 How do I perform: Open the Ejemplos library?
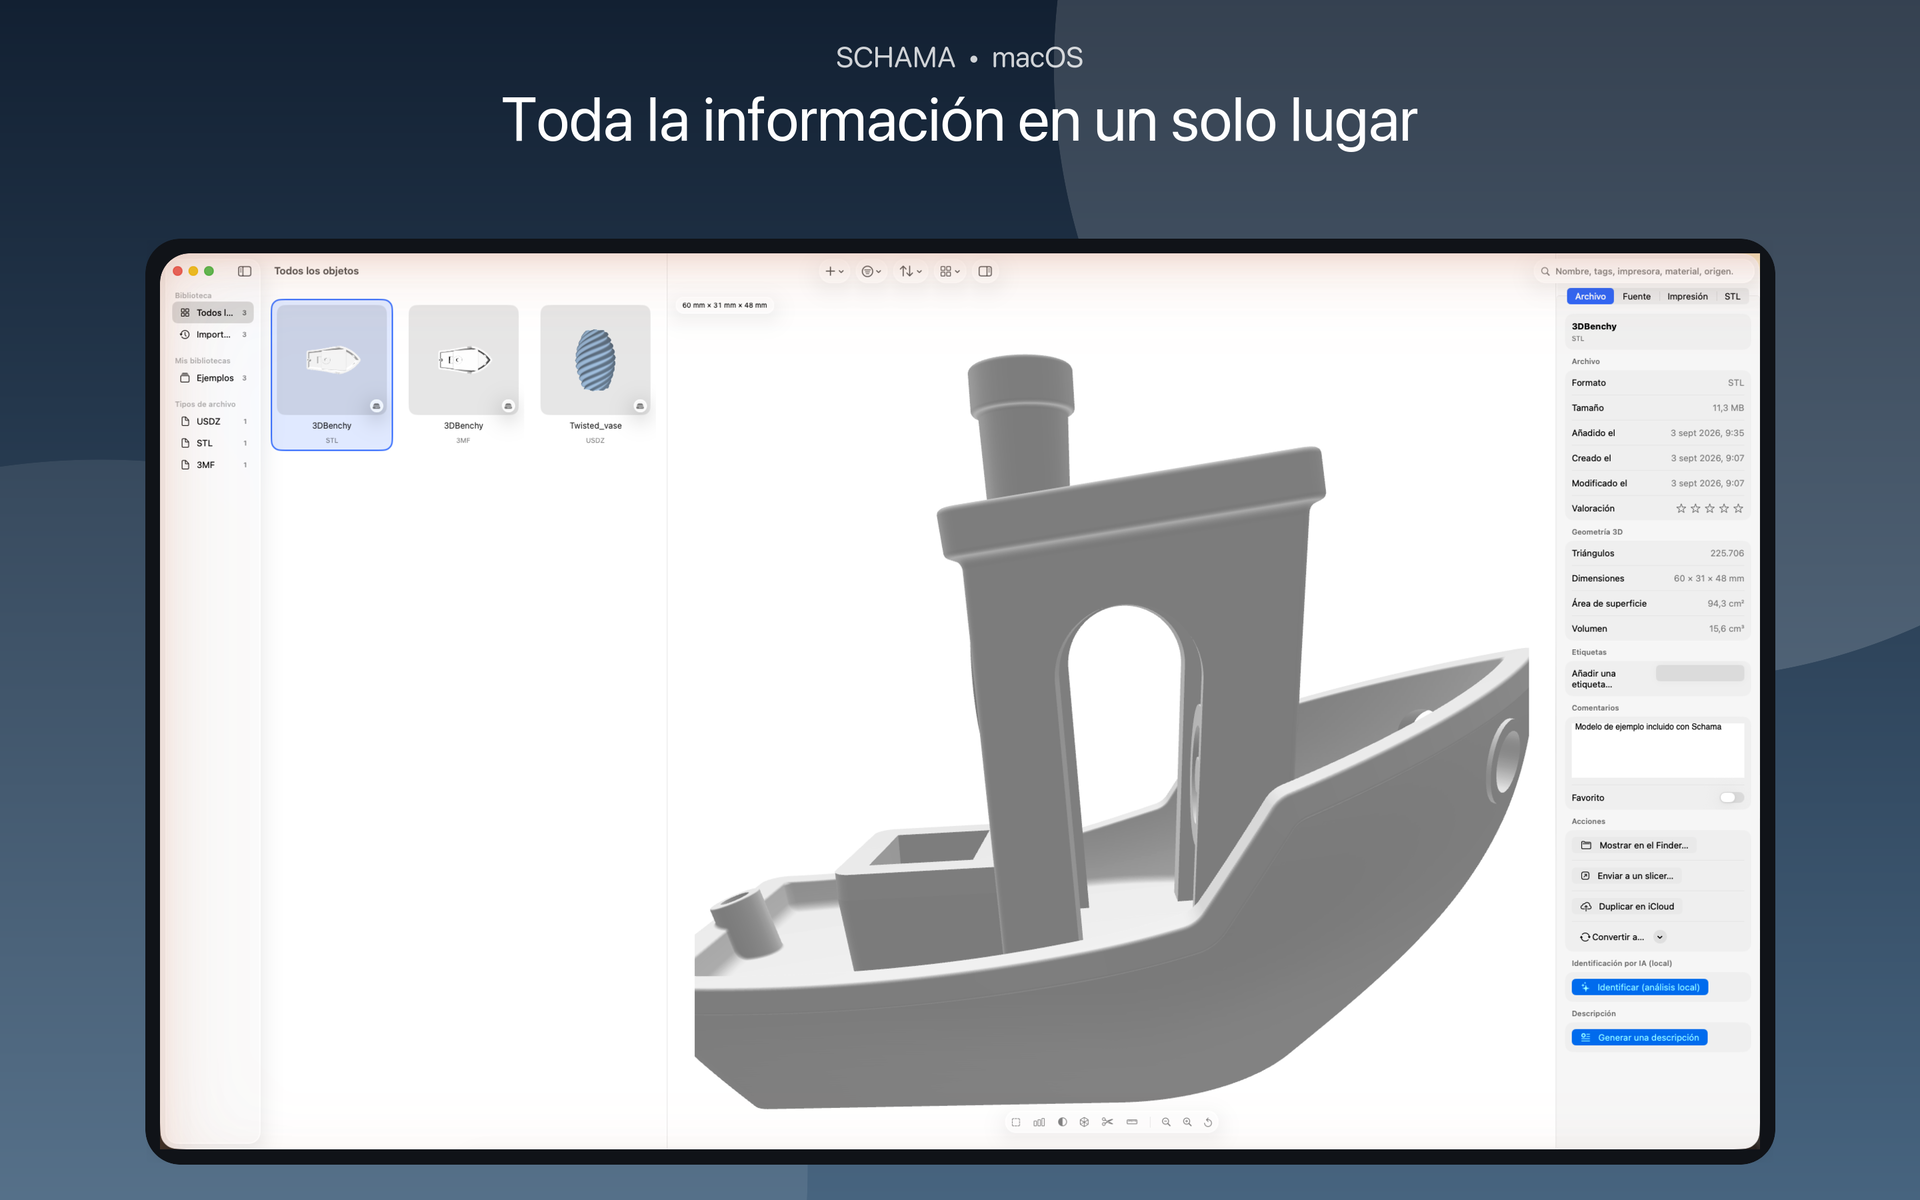[x=213, y=378]
